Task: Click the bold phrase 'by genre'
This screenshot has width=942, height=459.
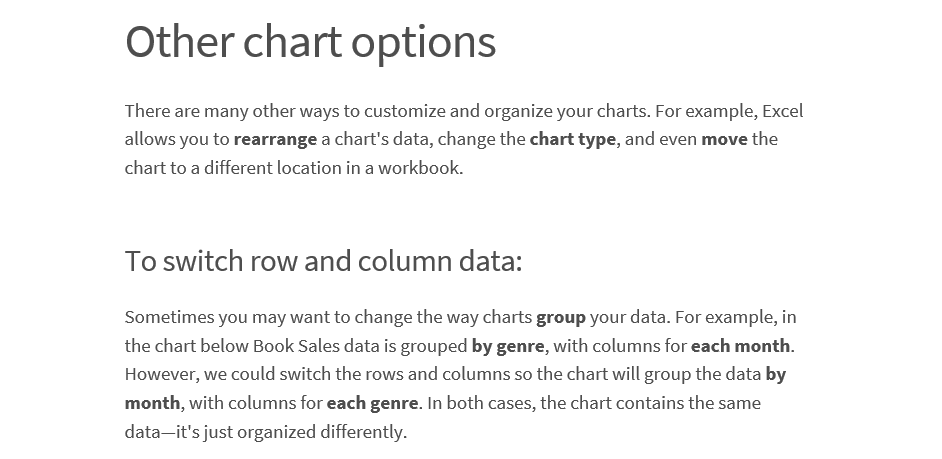Action: tap(508, 346)
